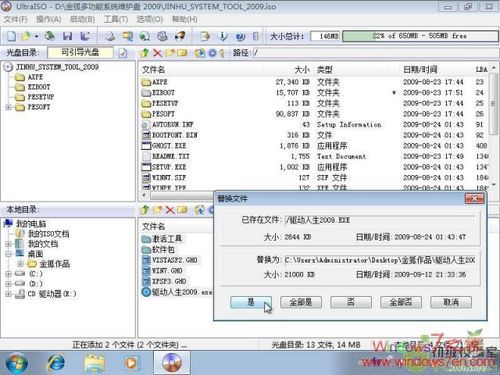Expand the CD 驱动器 node

click(x=8, y=294)
